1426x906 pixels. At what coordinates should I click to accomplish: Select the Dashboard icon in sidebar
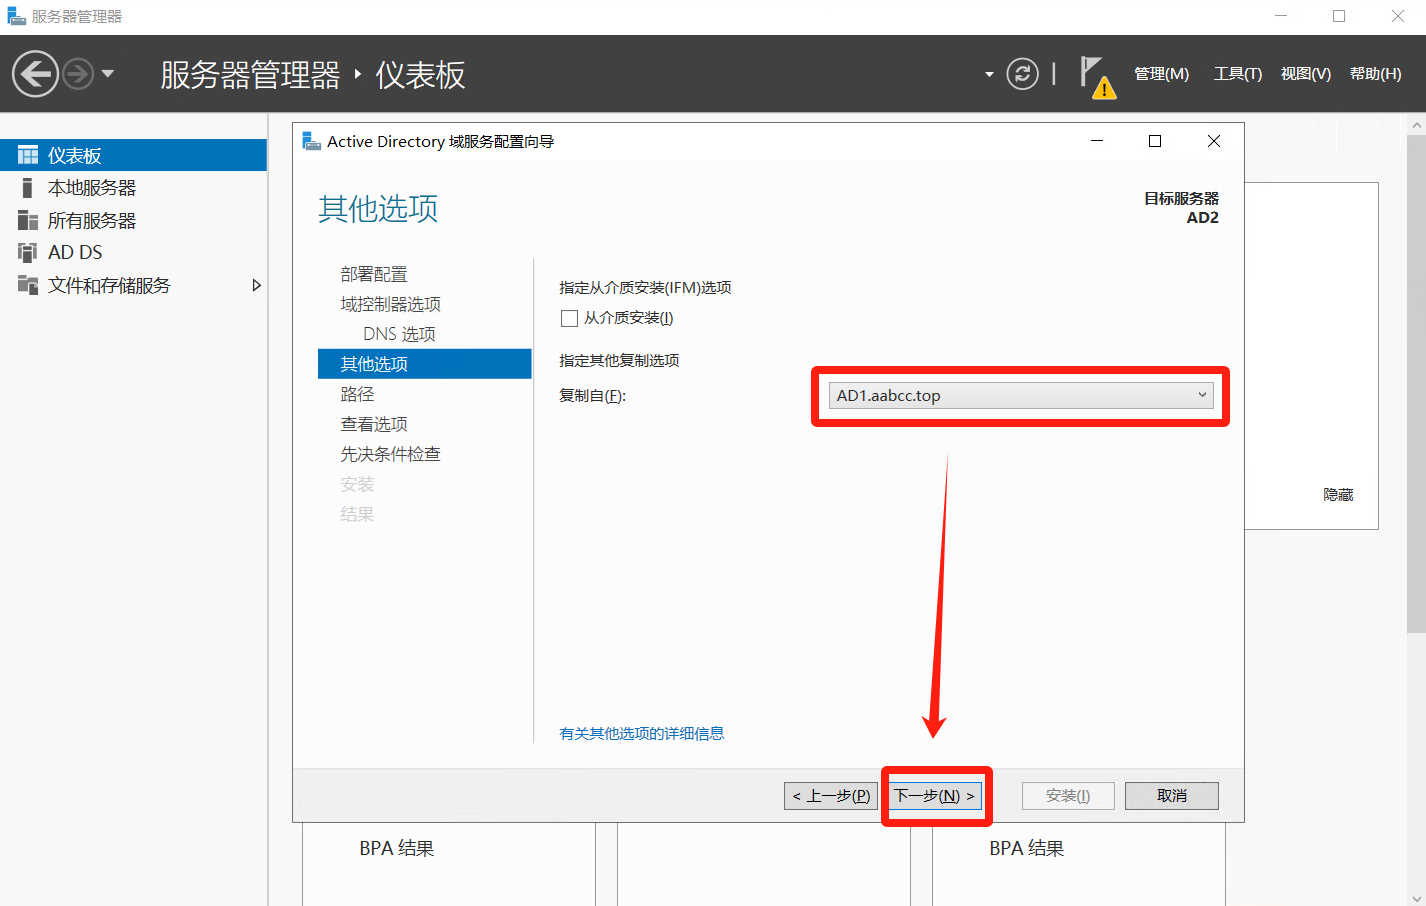pyautogui.click(x=28, y=156)
